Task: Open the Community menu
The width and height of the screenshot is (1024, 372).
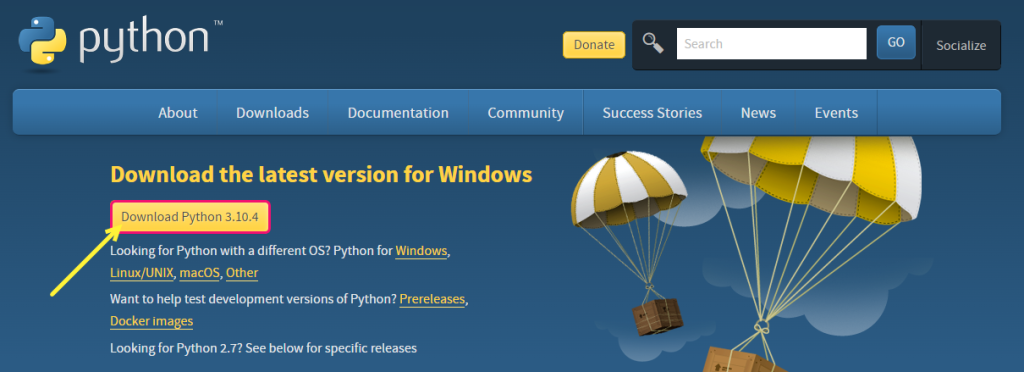Action: click(x=526, y=112)
